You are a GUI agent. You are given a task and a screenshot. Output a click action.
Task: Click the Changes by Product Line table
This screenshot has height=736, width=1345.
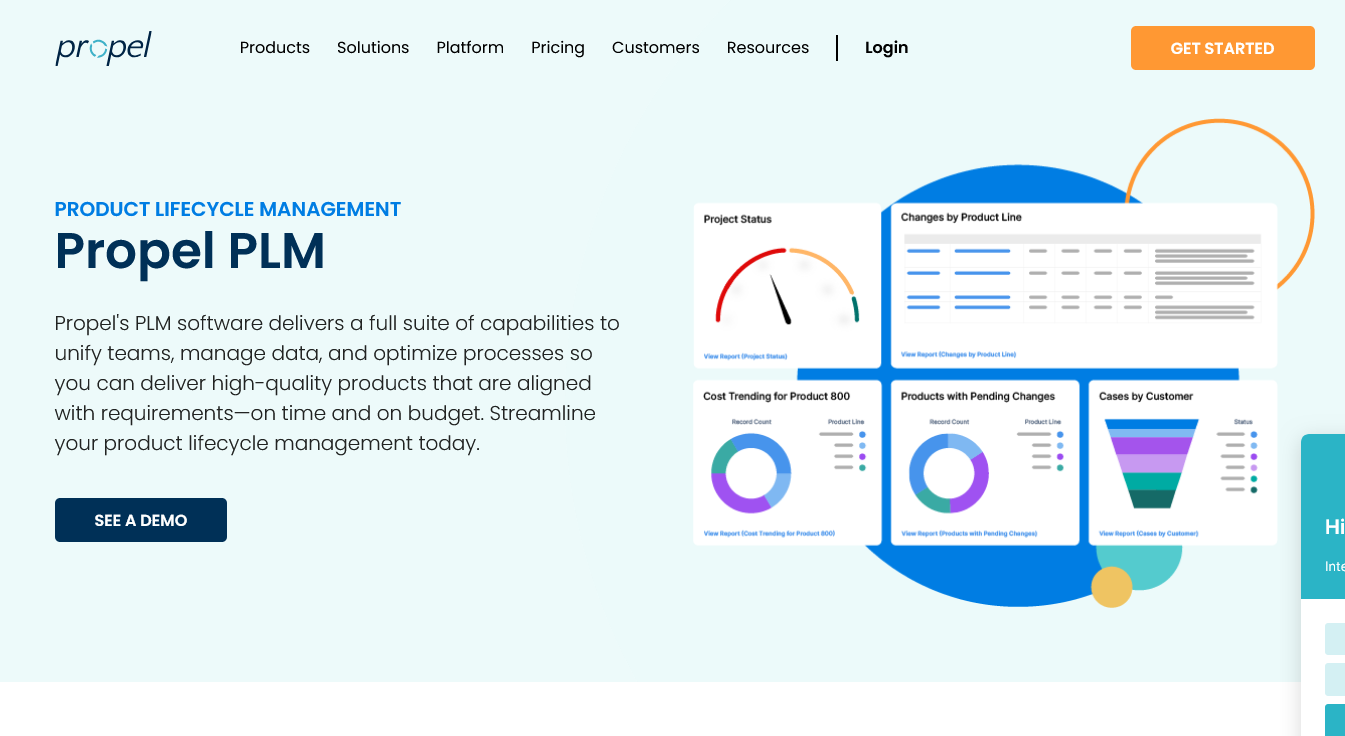[1082, 278]
